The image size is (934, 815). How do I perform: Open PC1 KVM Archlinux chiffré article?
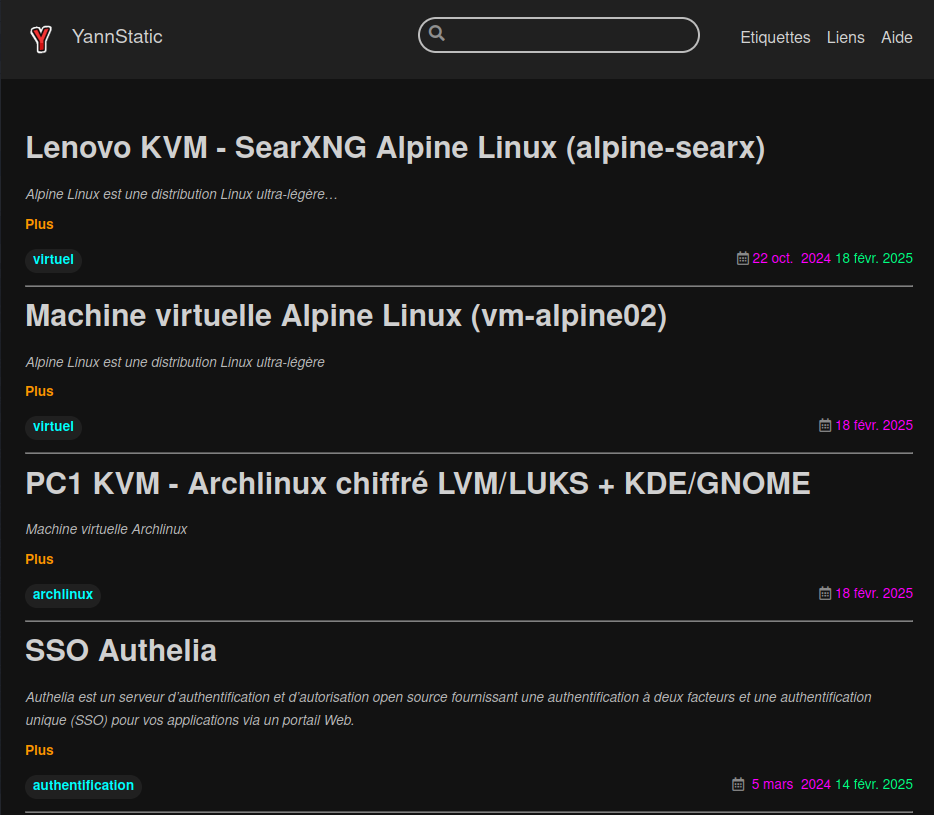pos(417,484)
